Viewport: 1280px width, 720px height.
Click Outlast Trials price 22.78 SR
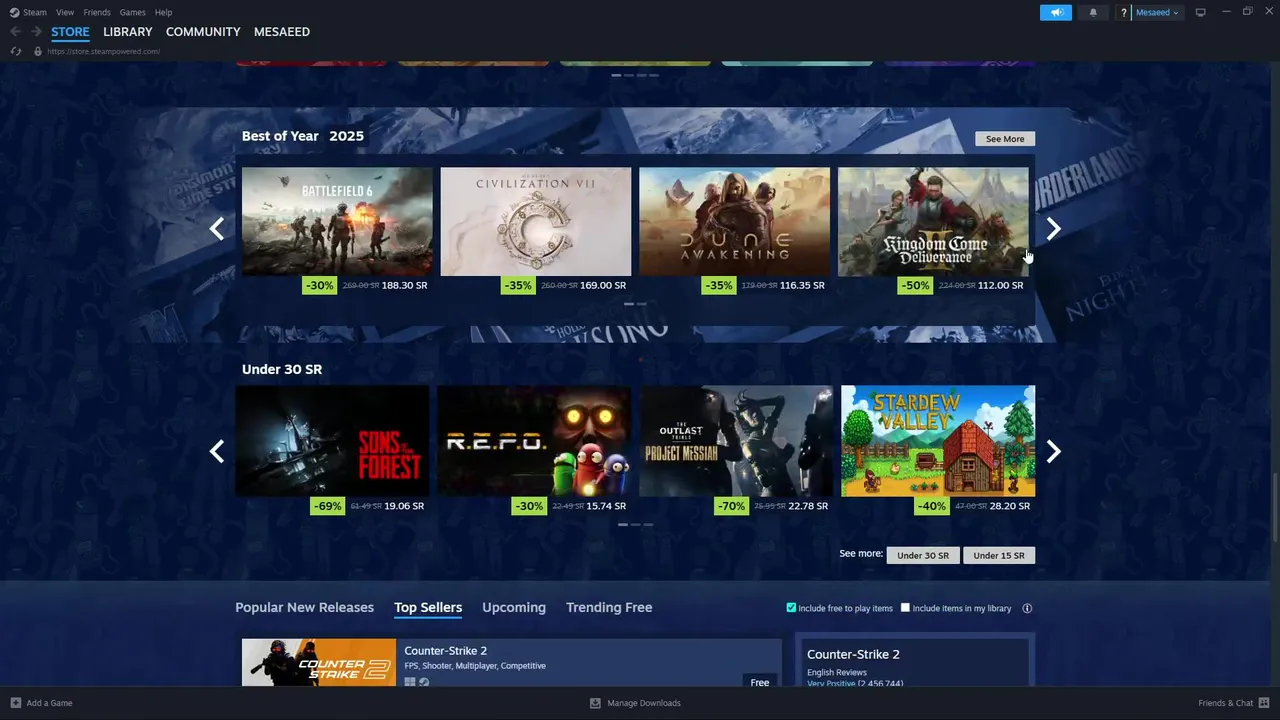tap(808, 506)
